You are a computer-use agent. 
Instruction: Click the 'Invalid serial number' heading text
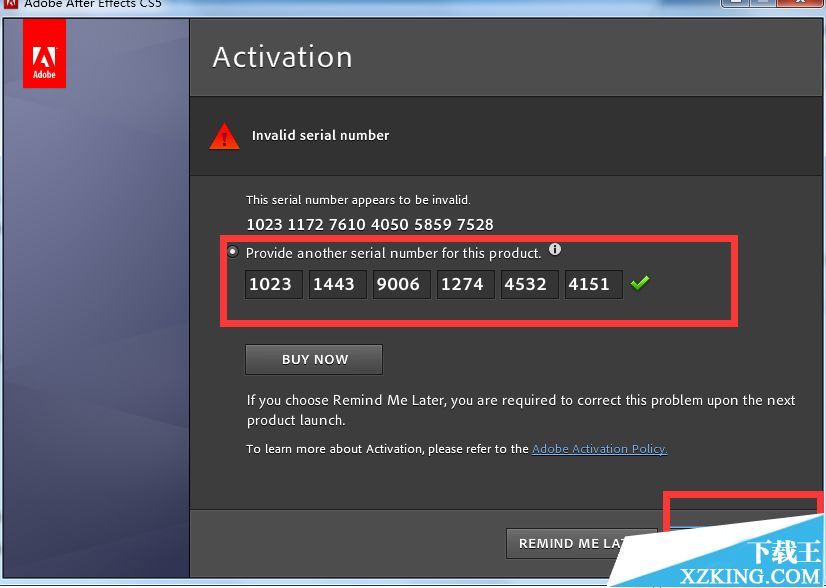click(x=320, y=135)
